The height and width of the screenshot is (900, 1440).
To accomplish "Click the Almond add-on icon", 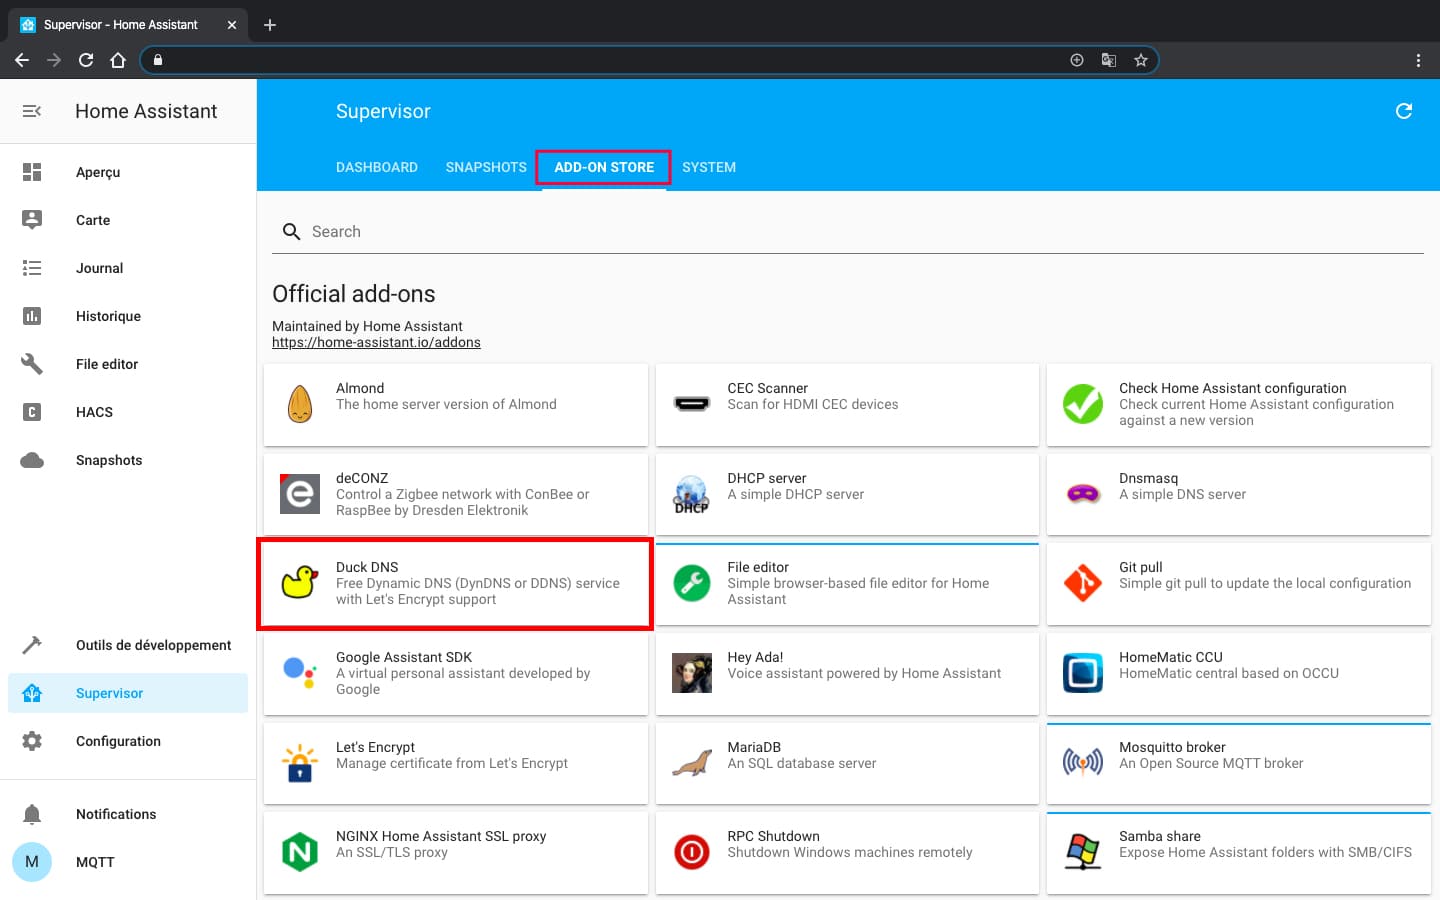I will (300, 404).
